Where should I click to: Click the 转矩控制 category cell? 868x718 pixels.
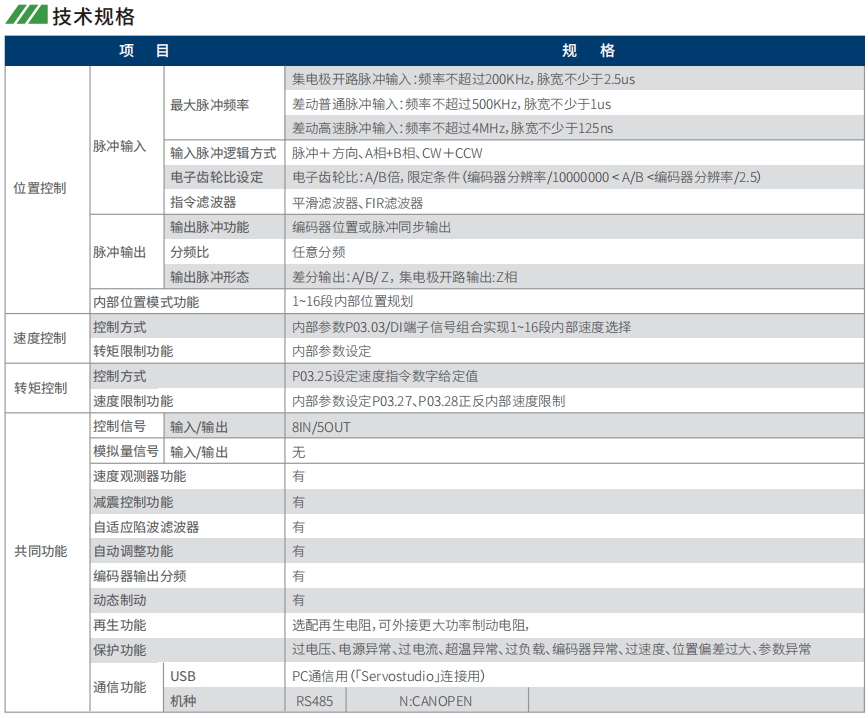coord(40,388)
